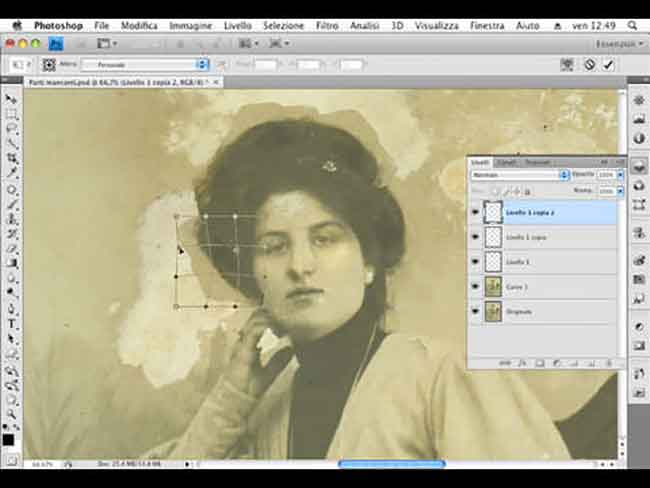650x488 pixels.
Task: Select the Livello 1 copia layer row
Action: coord(543,237)
